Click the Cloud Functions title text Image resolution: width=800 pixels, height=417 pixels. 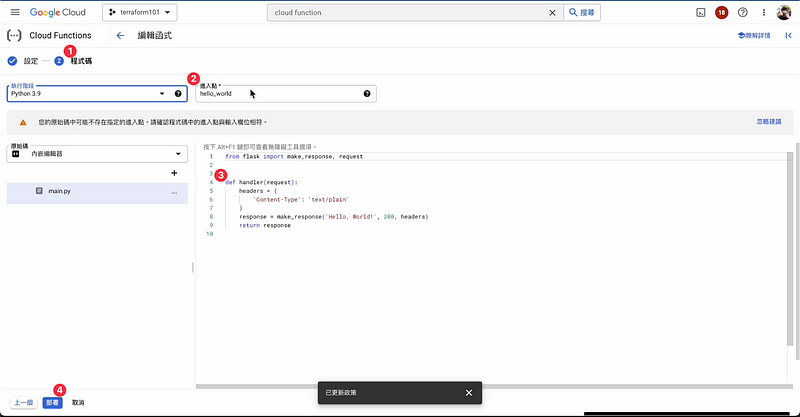60,35
